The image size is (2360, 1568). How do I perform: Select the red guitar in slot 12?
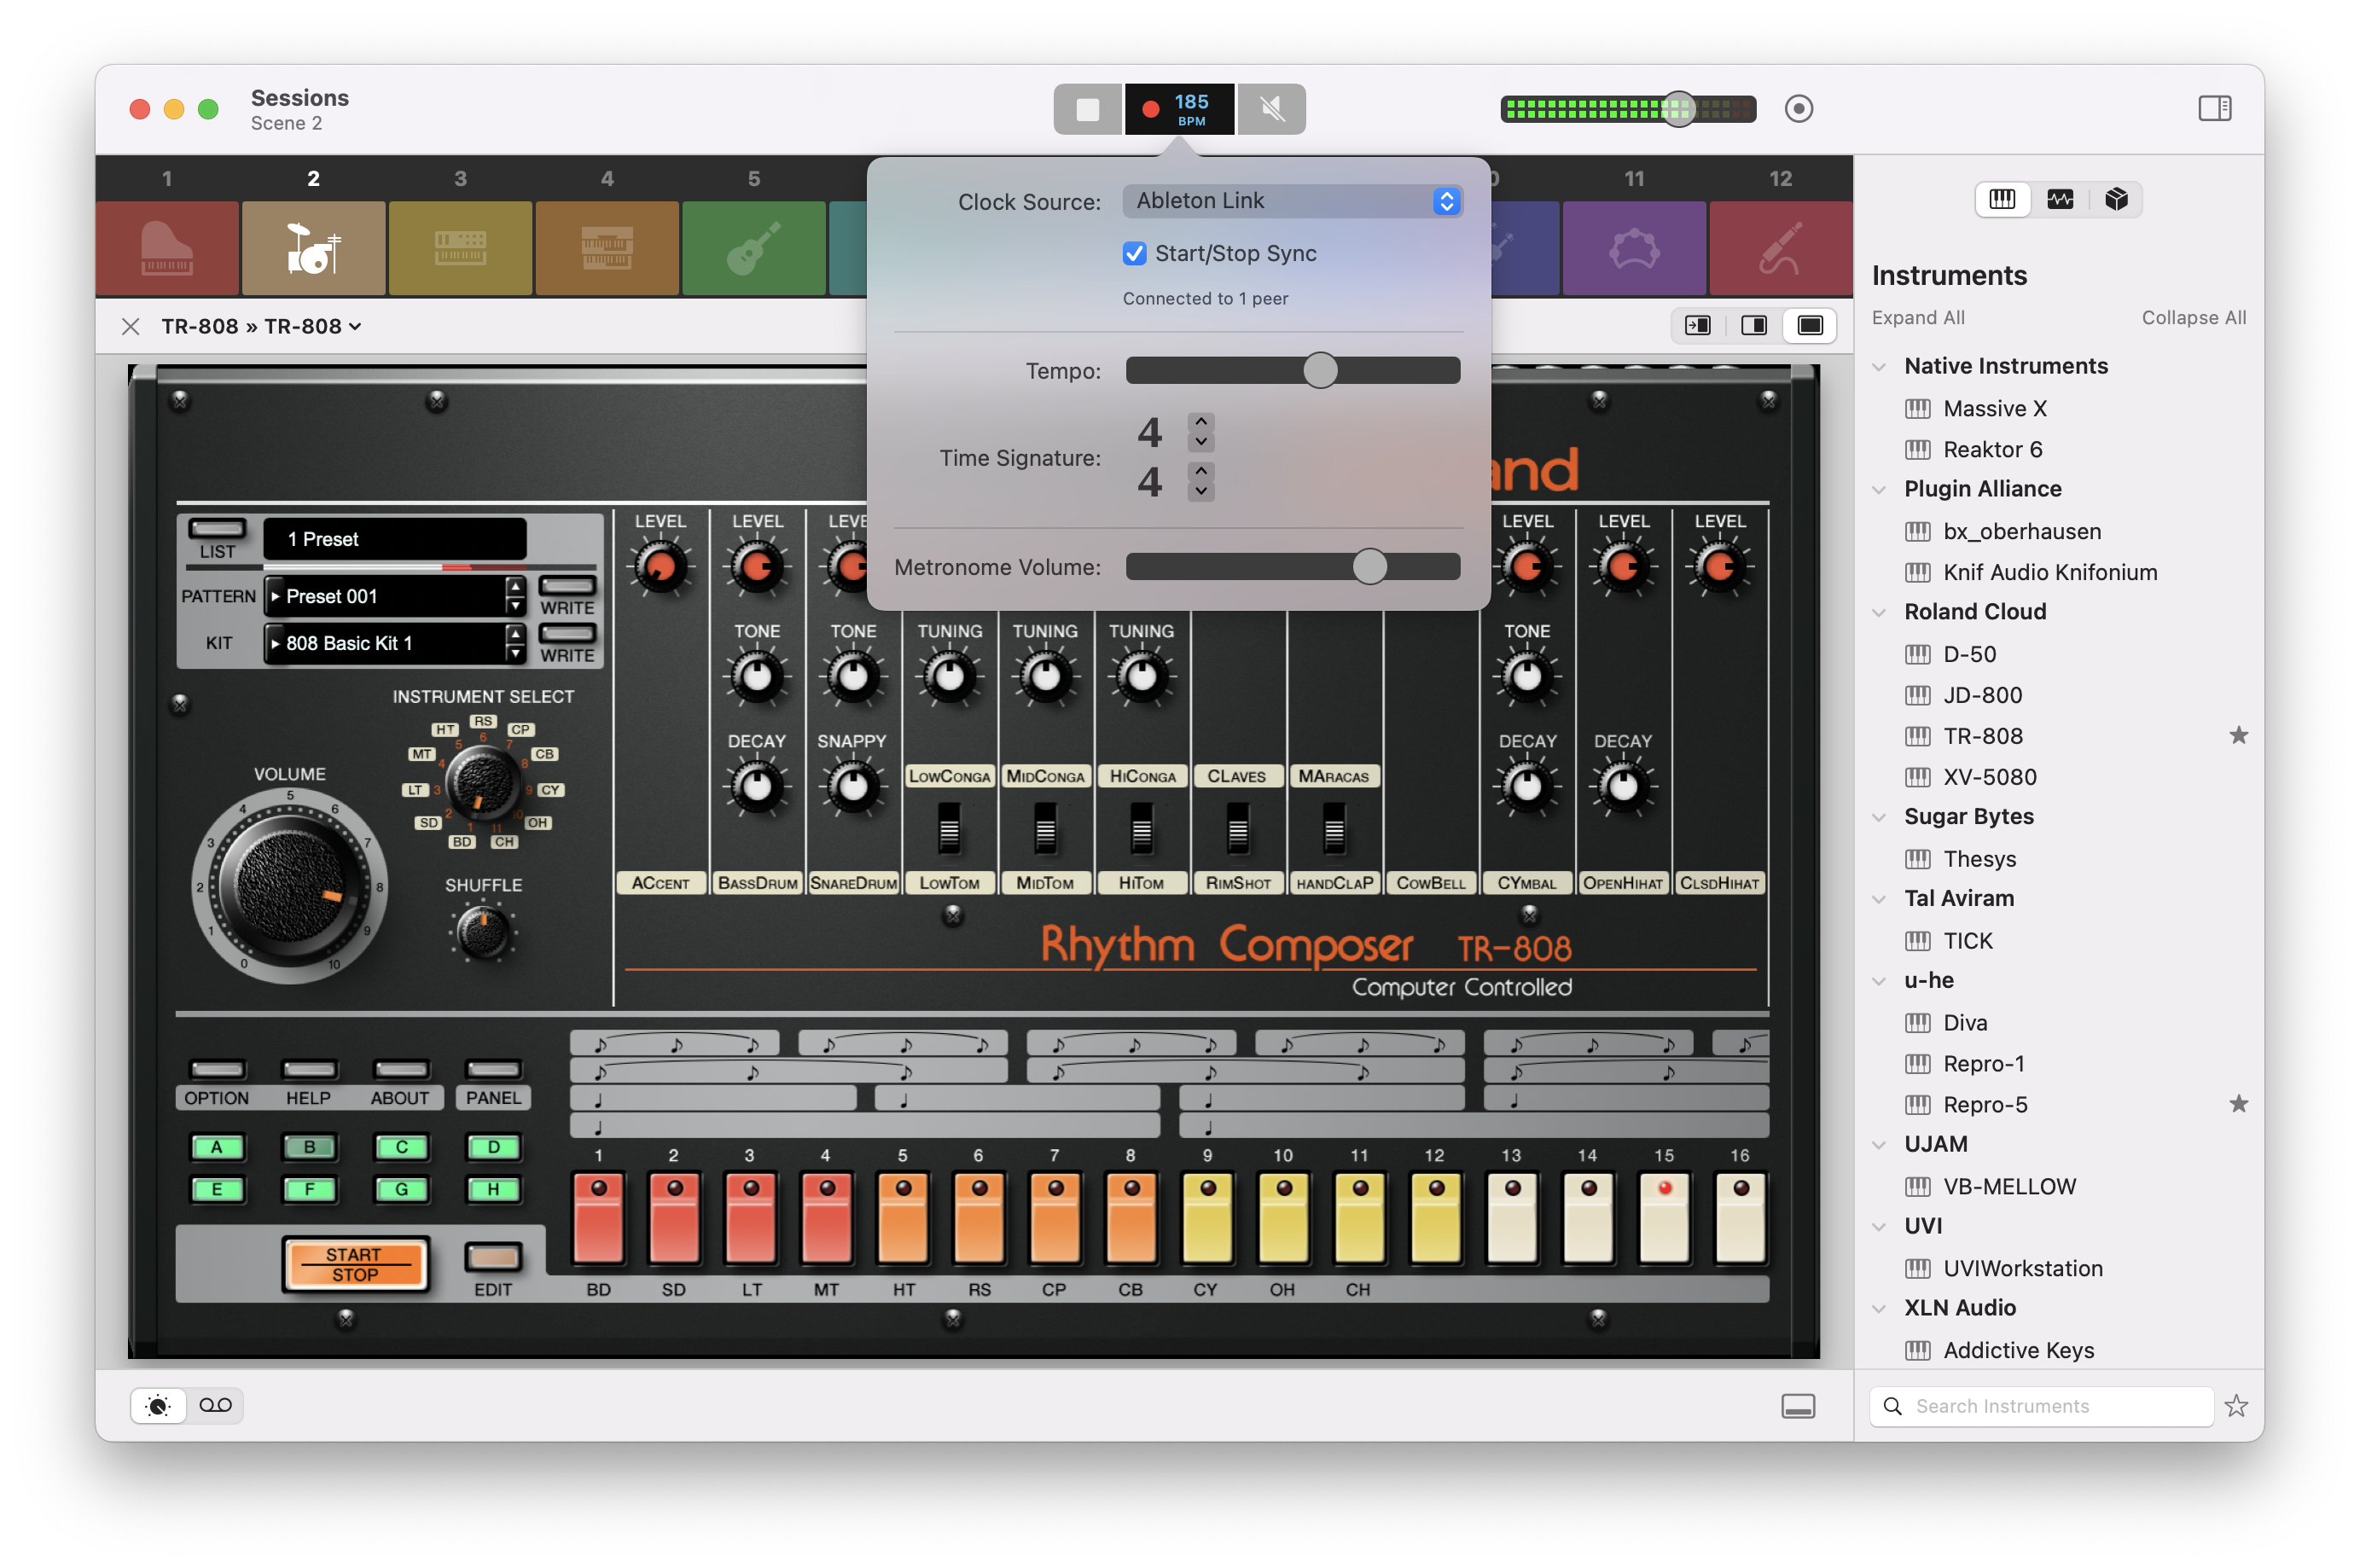(1780, 248)
